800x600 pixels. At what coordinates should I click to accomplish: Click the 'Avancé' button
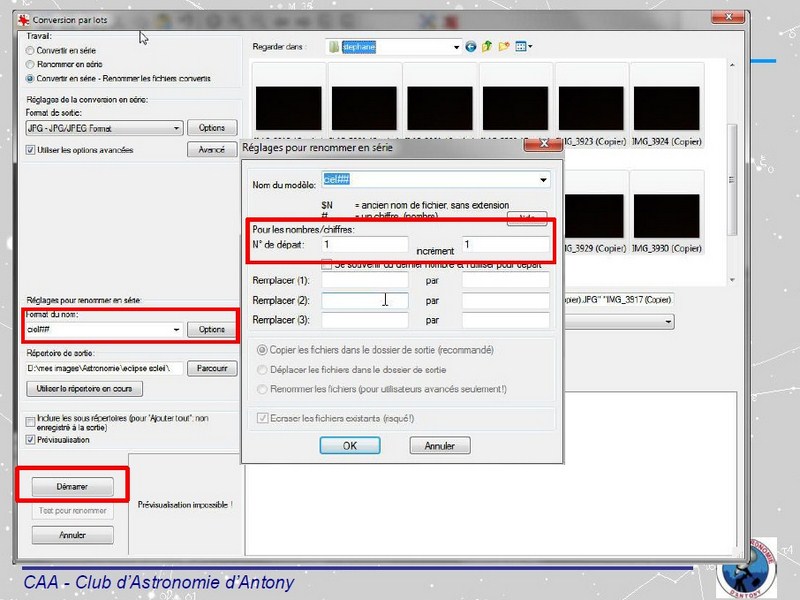tap(211, 150)
